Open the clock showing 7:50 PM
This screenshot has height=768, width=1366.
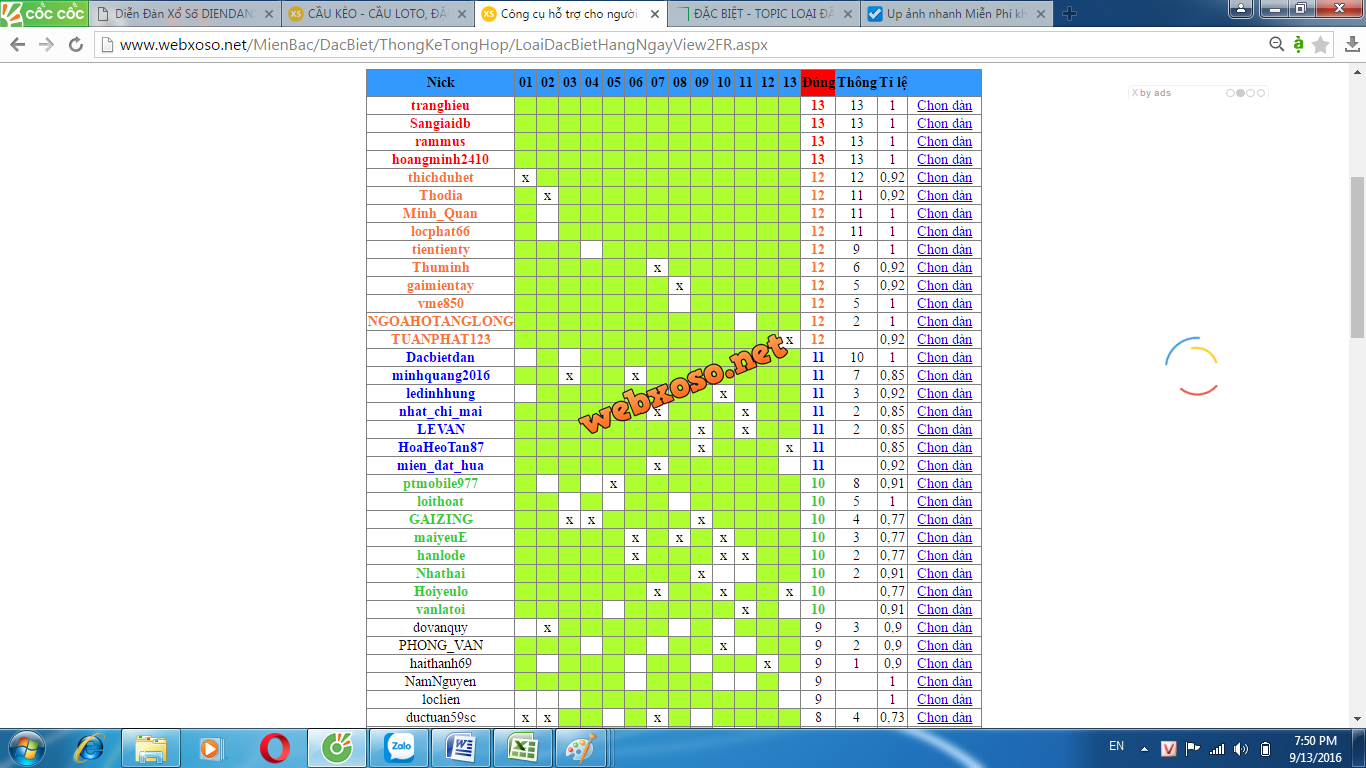coord(1315,741)
